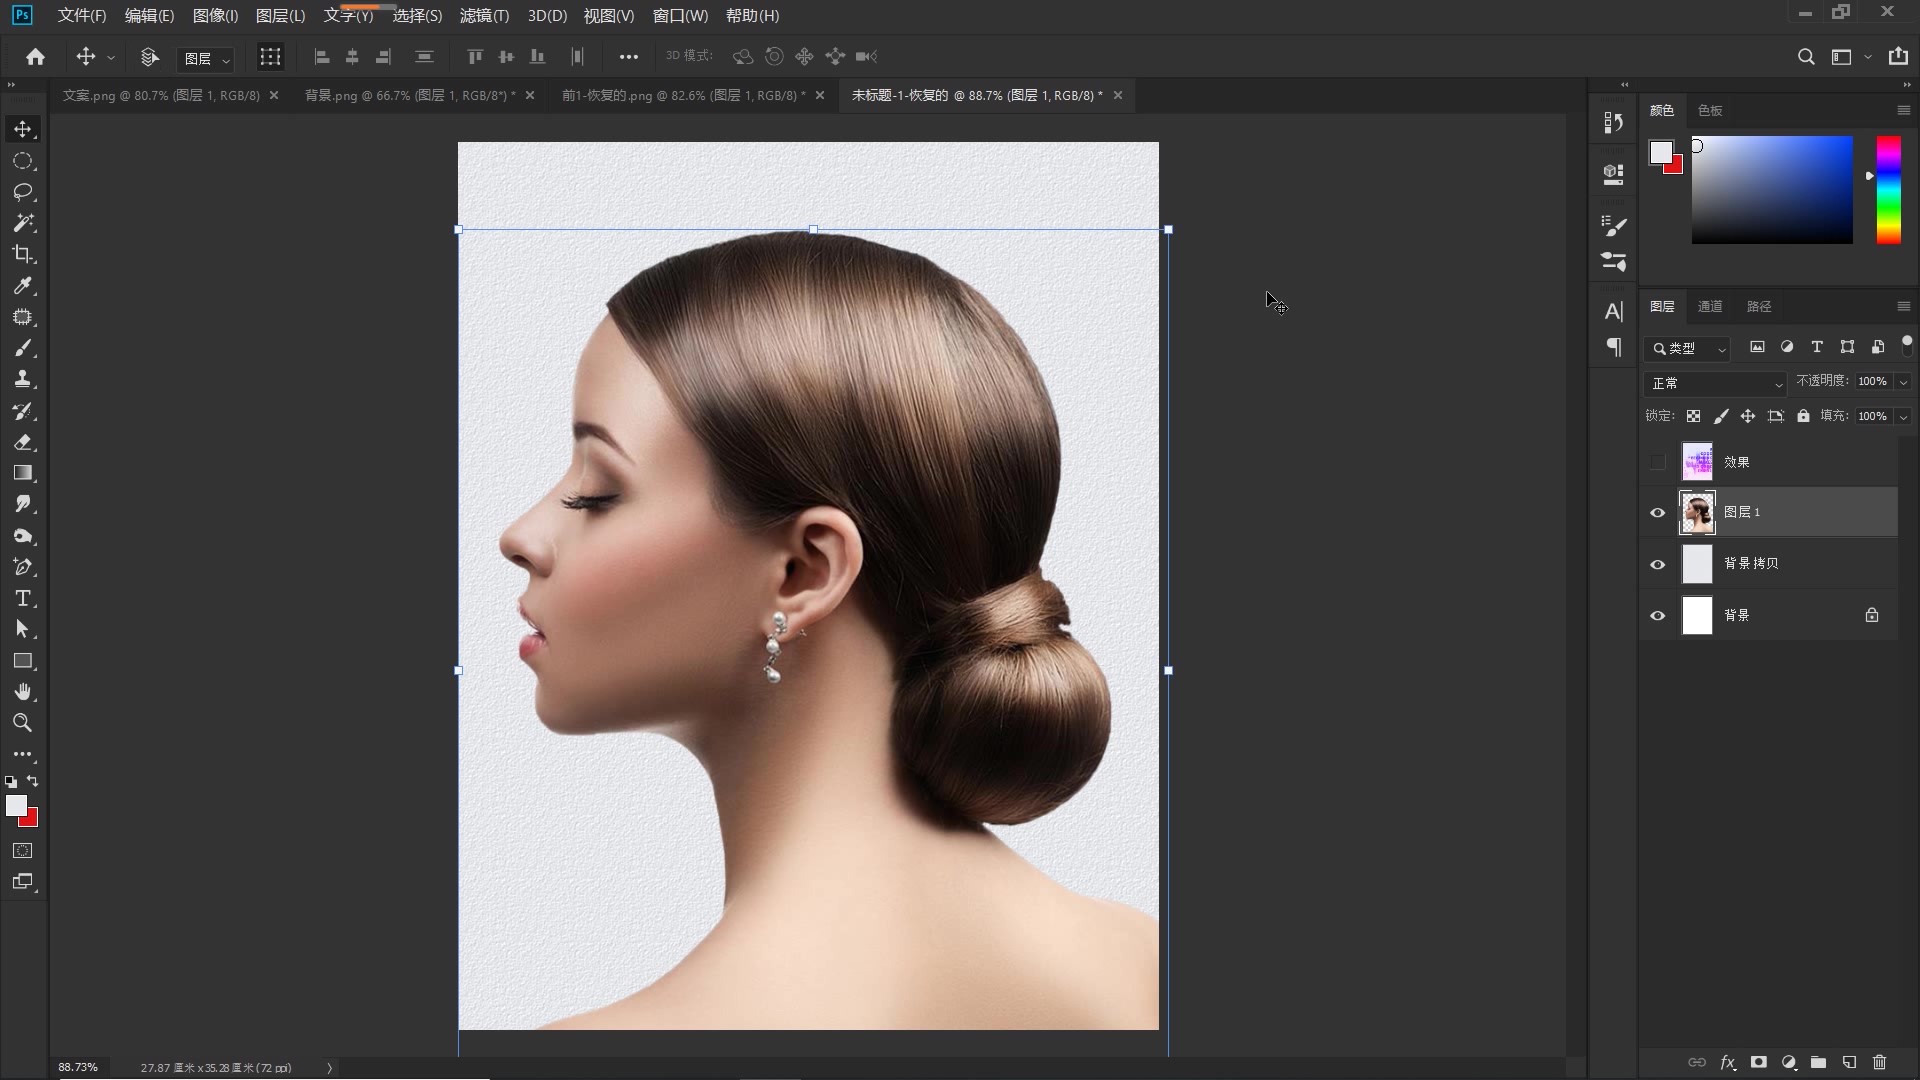
Task: Select the Magic Wand tool
Action: pos(23,223)
